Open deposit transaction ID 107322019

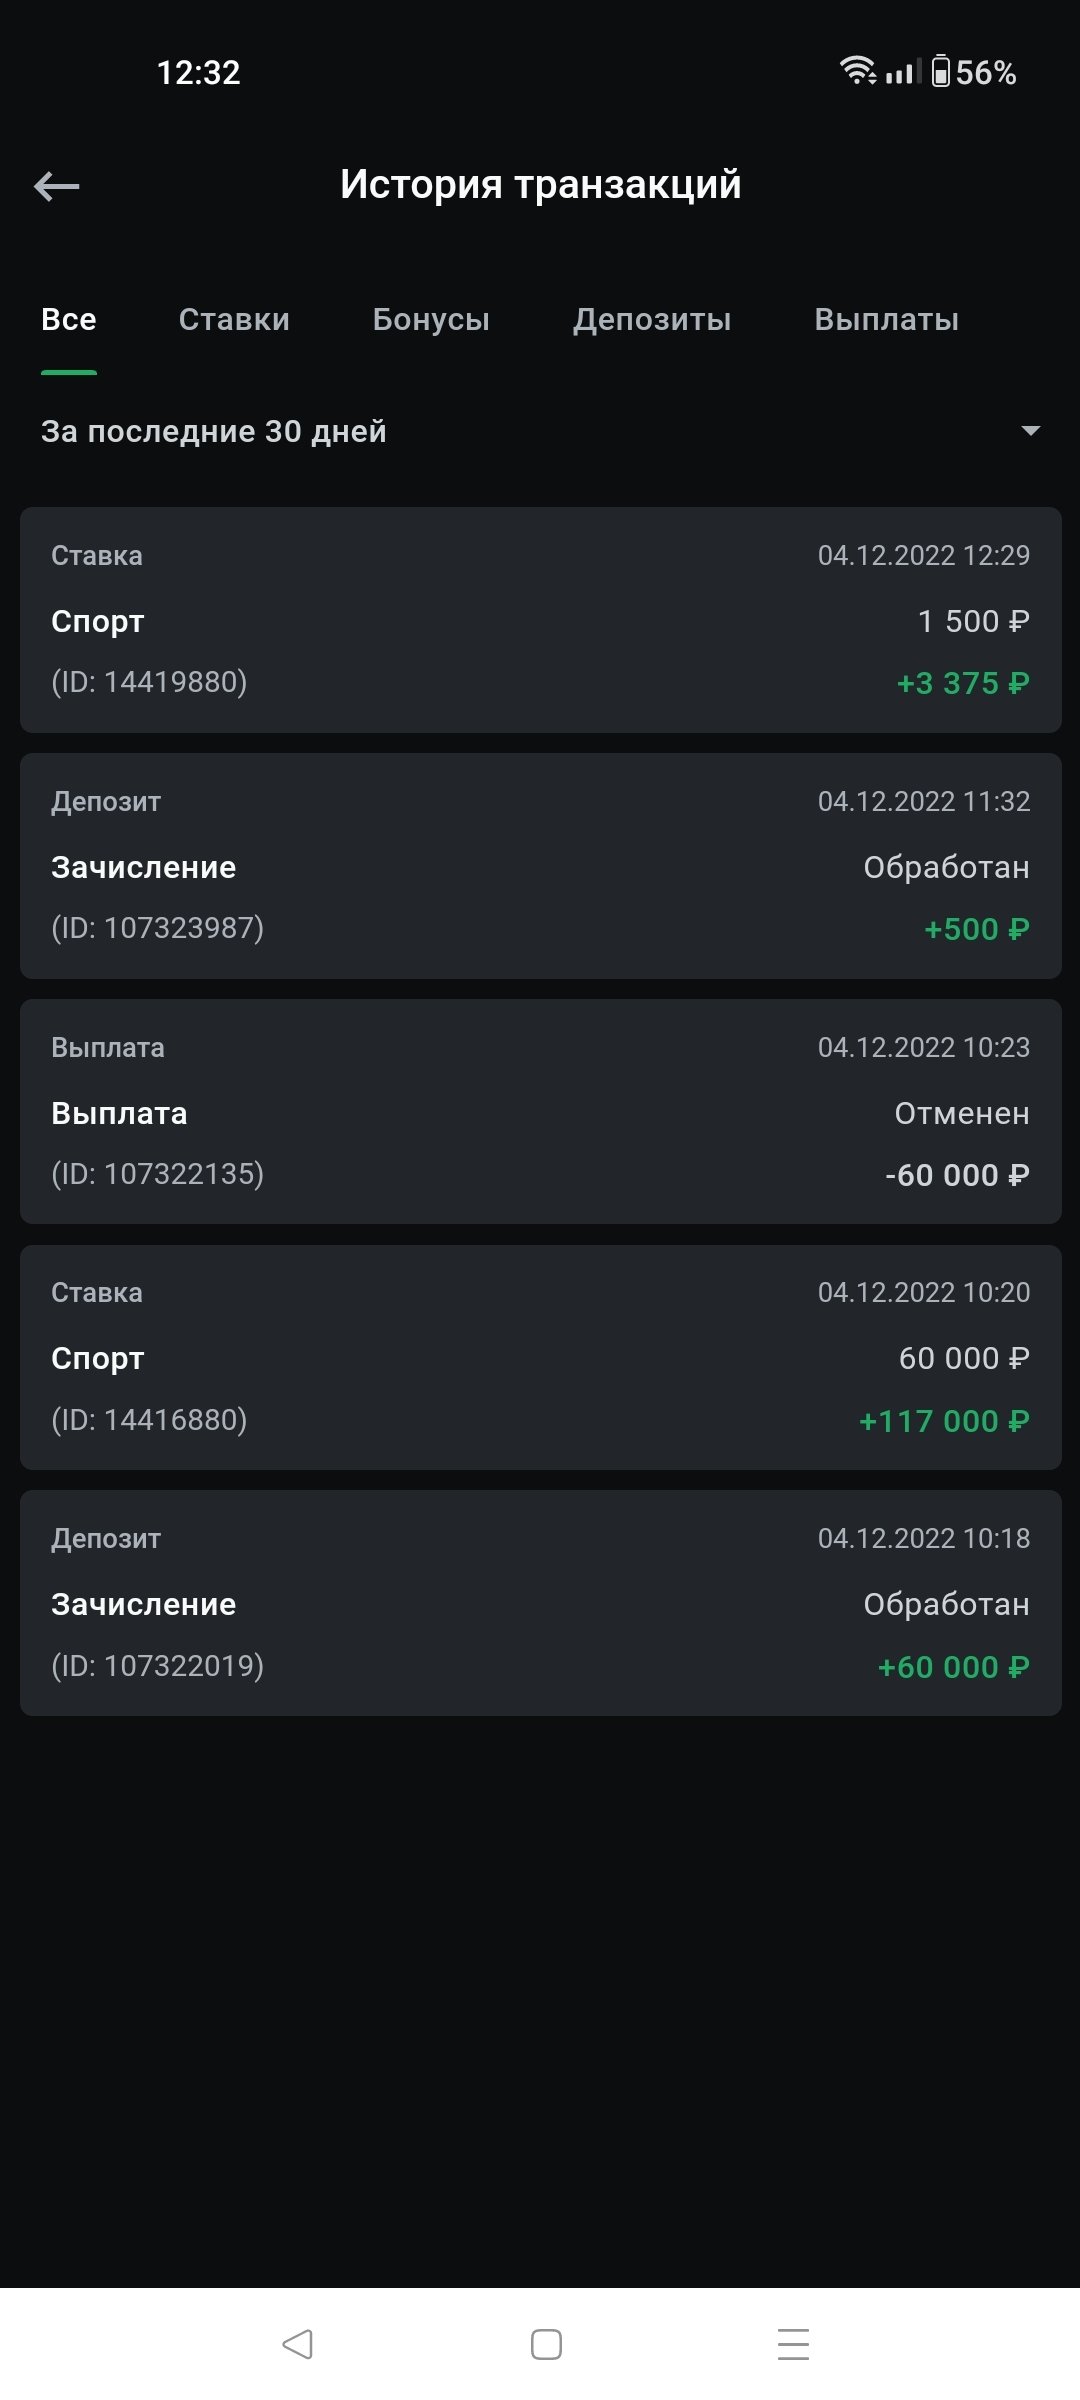540,1603
